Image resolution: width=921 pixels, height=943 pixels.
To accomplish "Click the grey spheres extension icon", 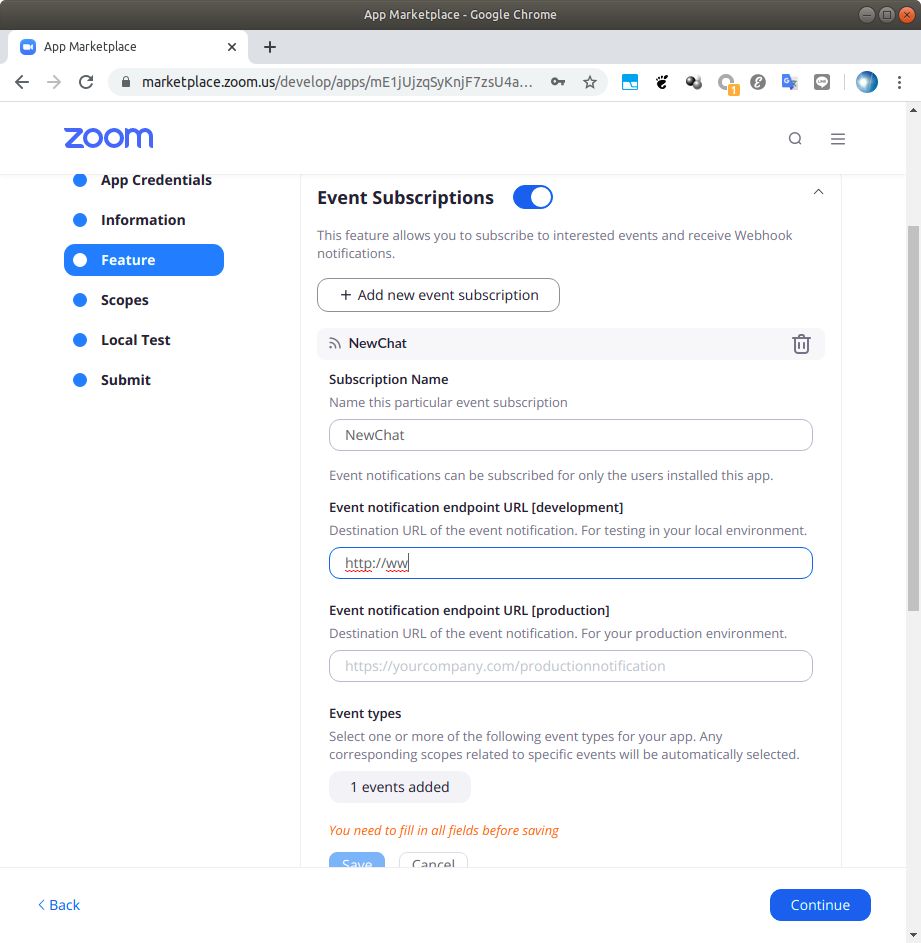I will point(694,82).
